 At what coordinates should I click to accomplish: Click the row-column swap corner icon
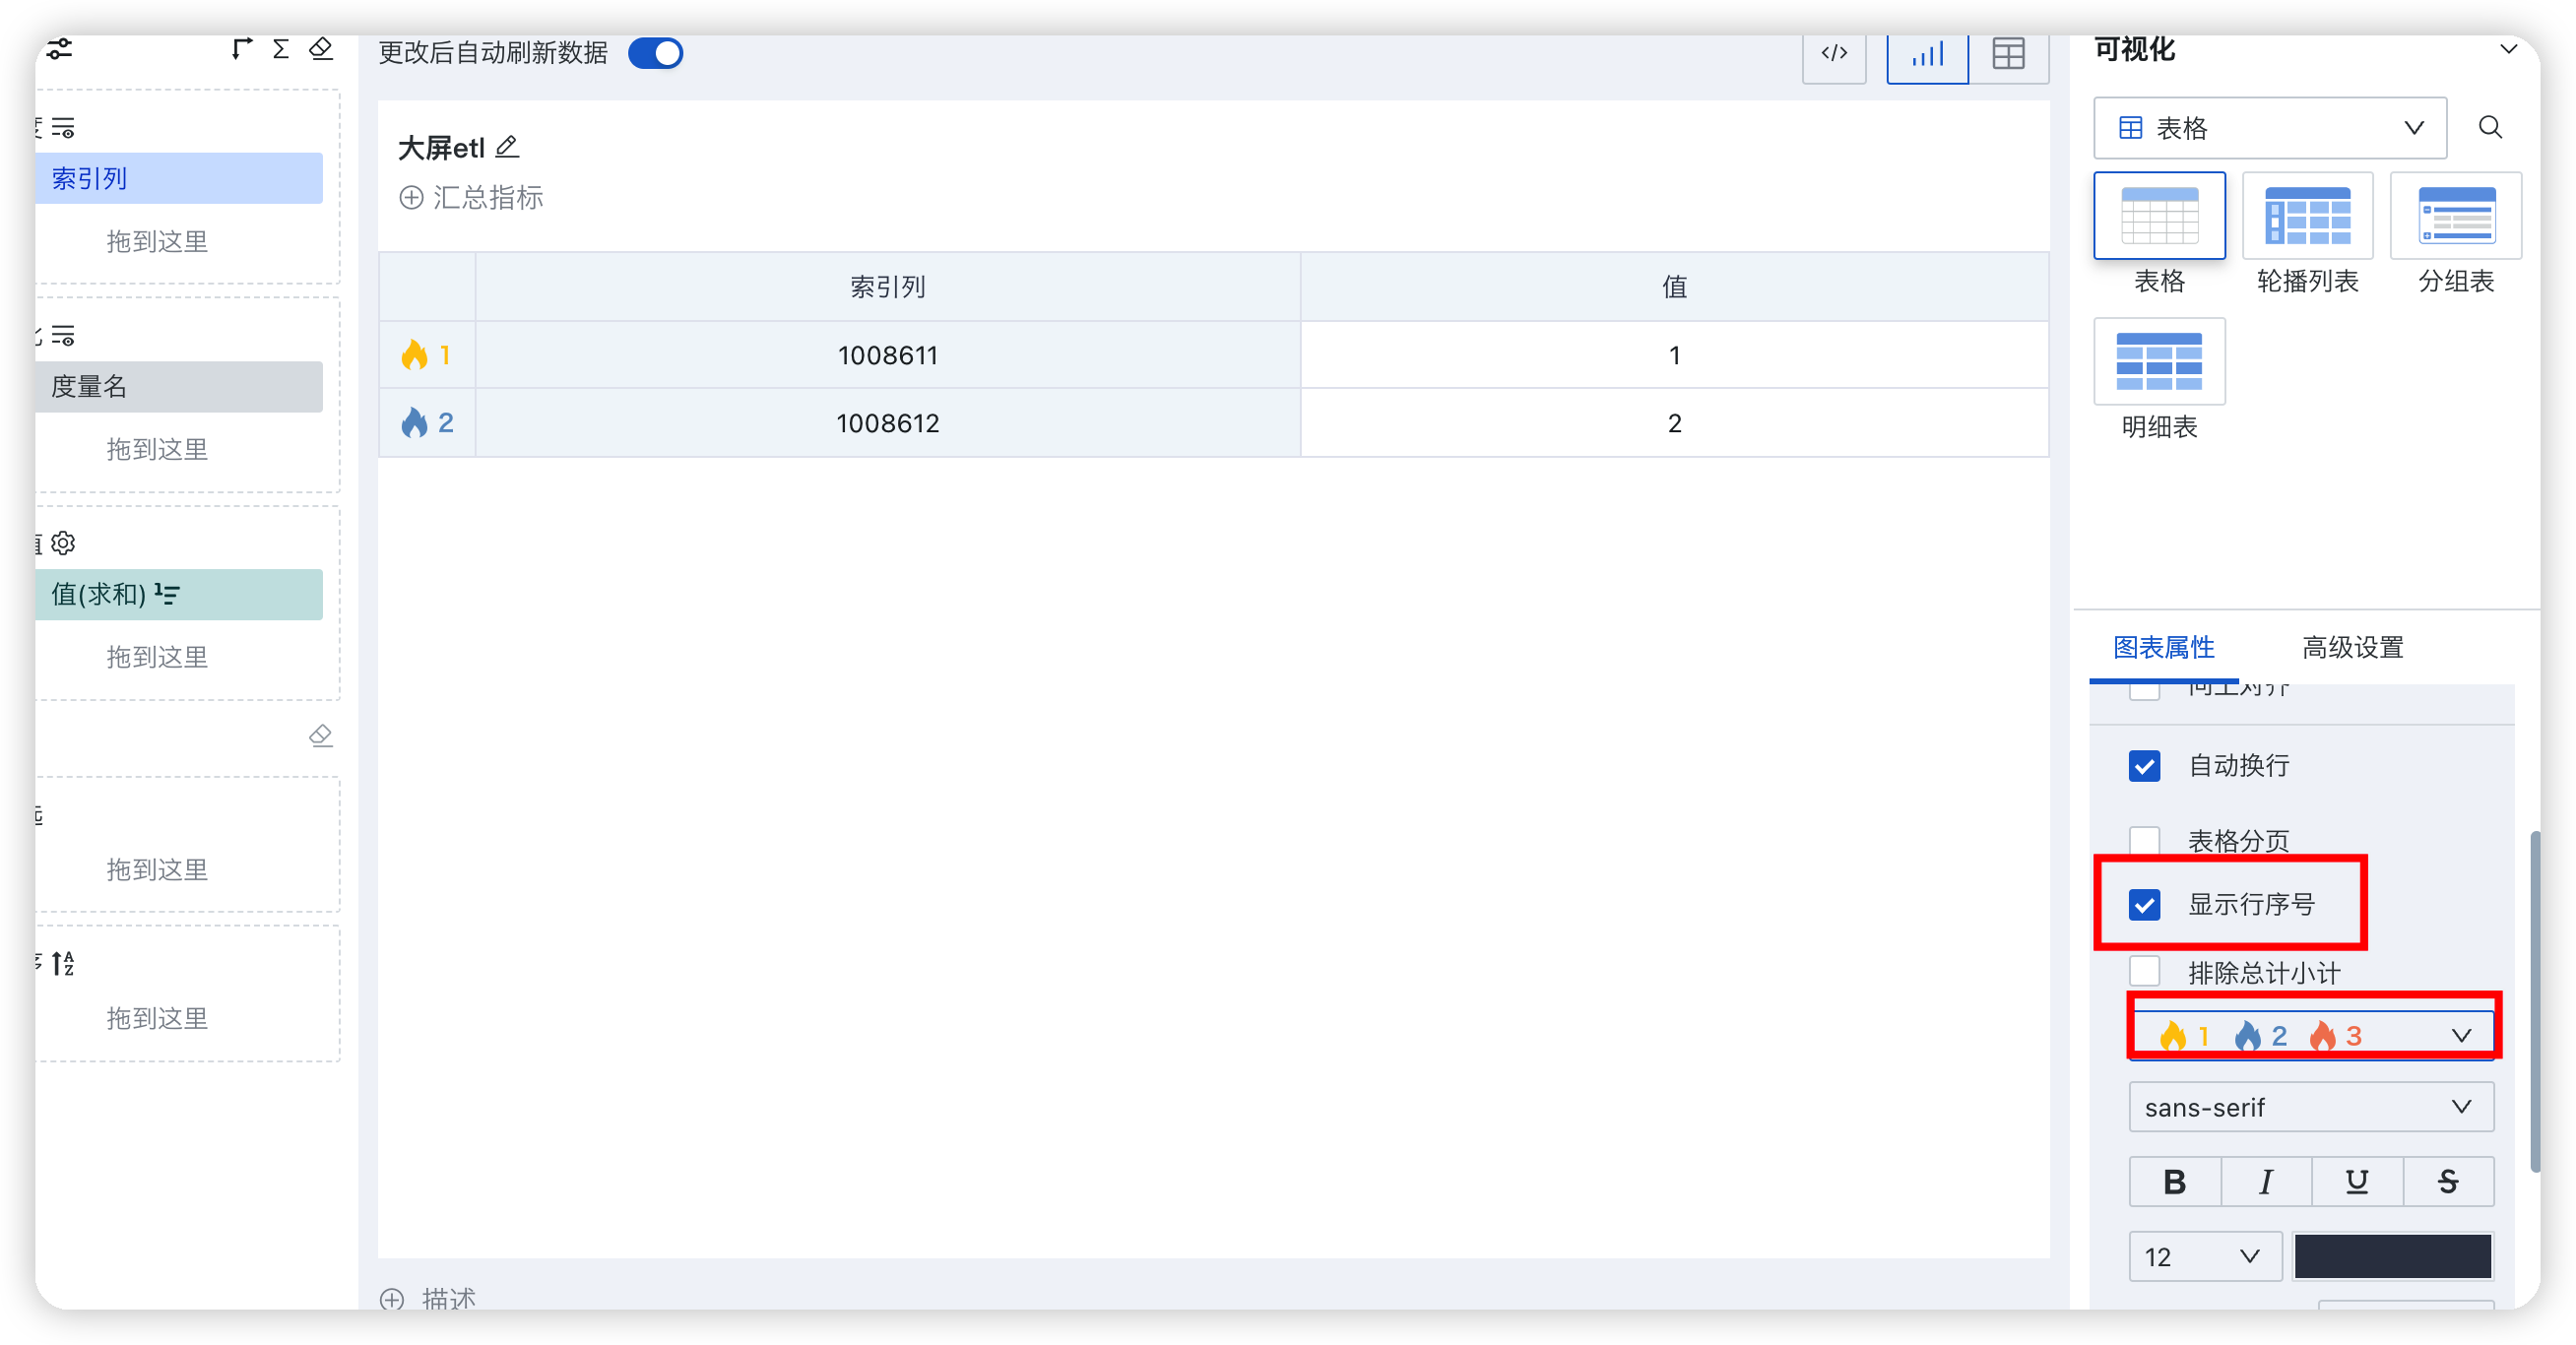point(241,48)
